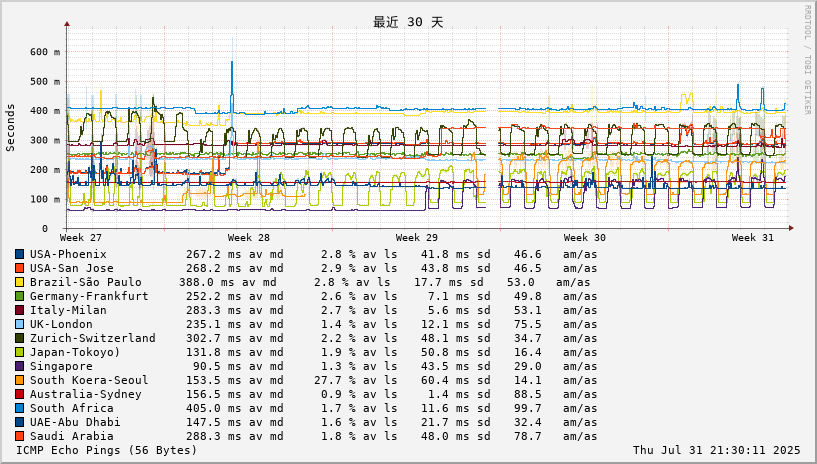817x464 pixels.
Task: Select the Brazil-São Paulo legend label
Action: pyautogui.click(x=85, y=282)
